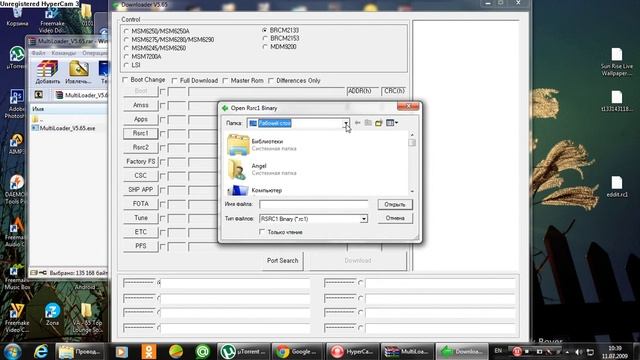Open Internet Explorer from taskbar

tap(41, 351)
